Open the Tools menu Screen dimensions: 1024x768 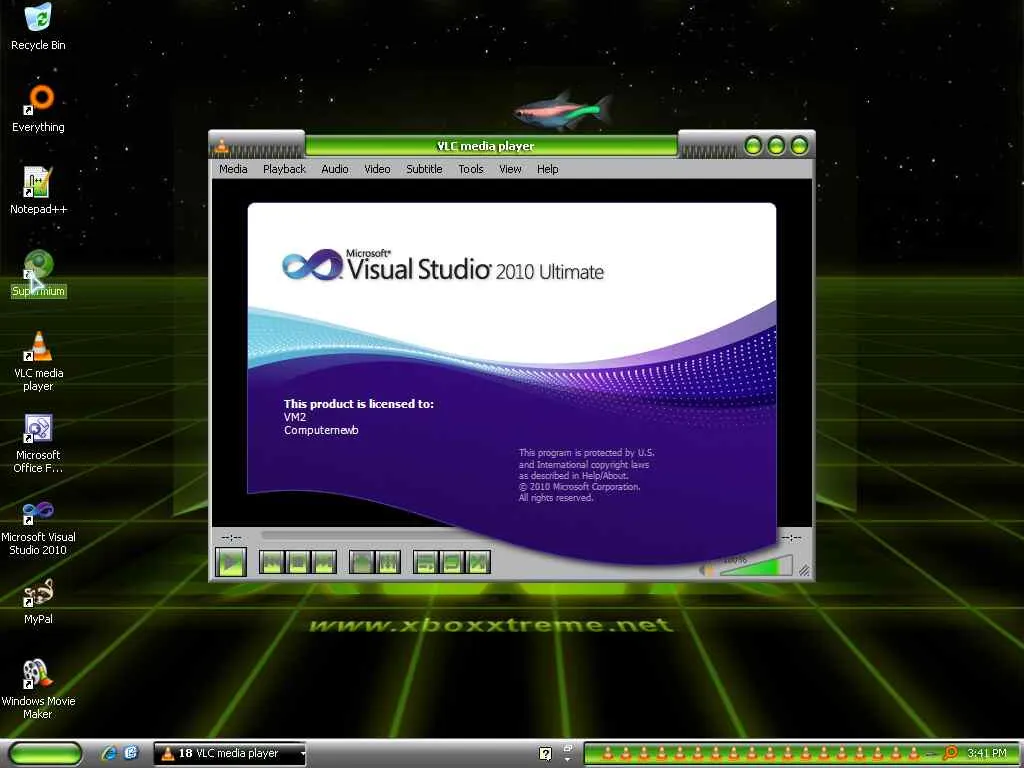click(471, 169)
